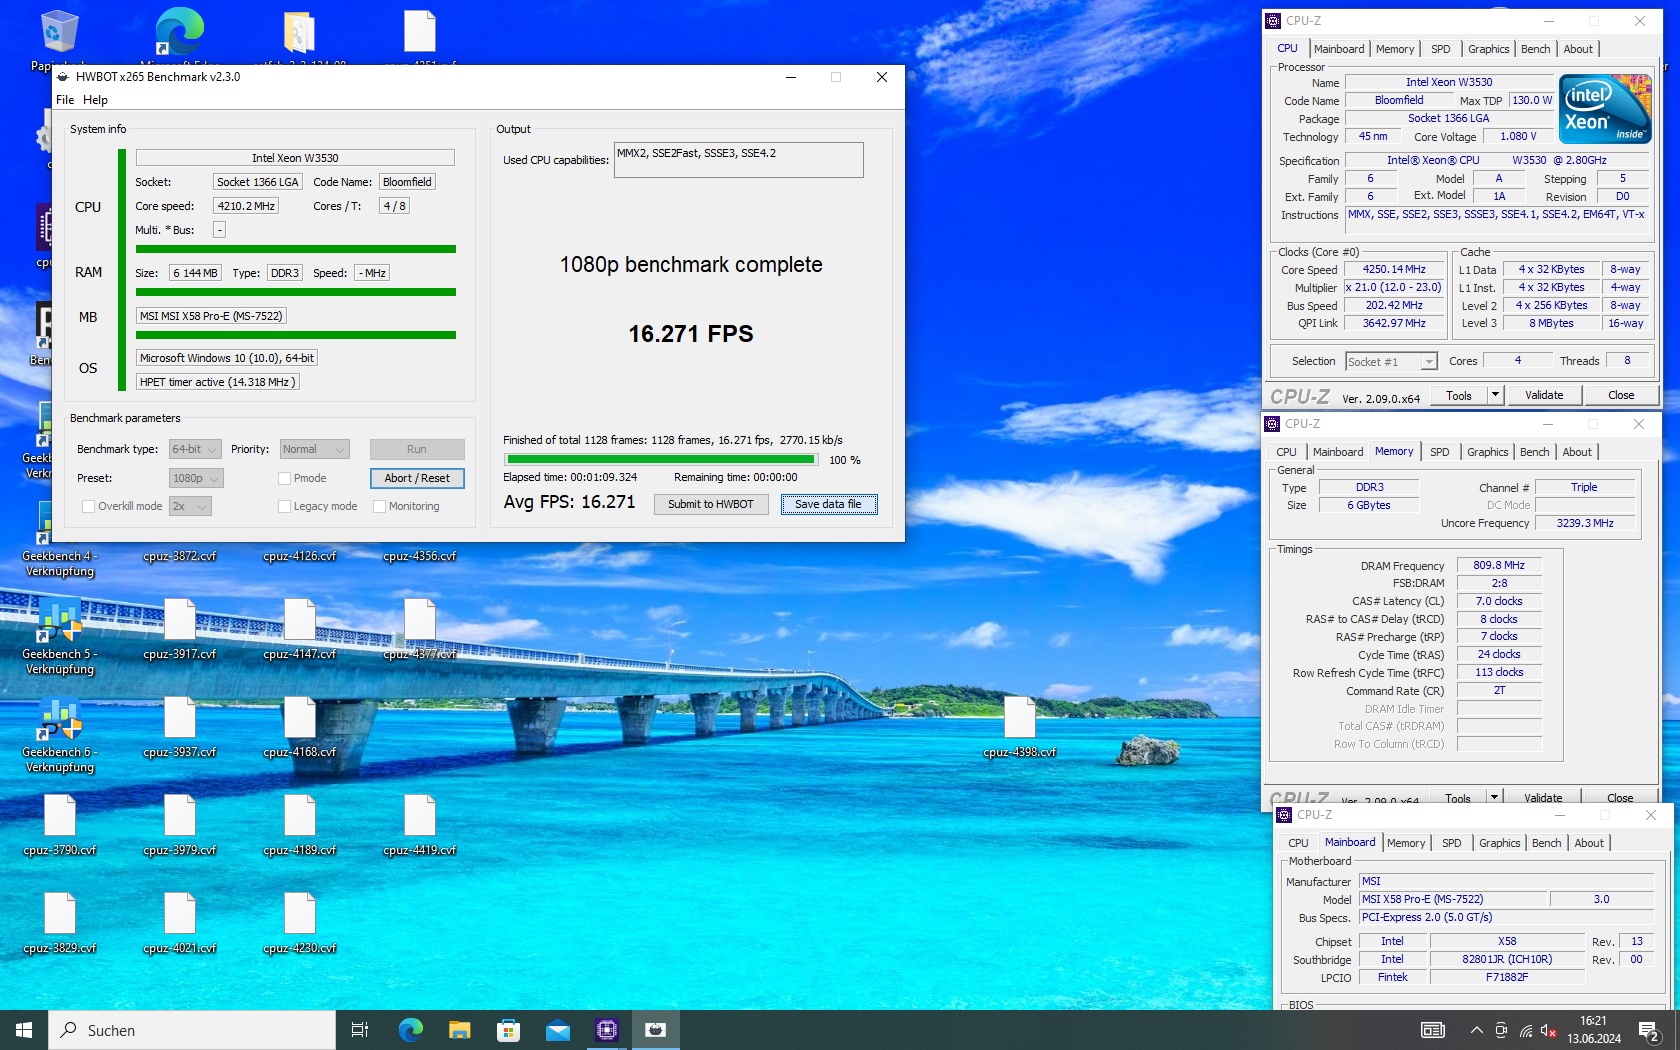
Task: Open cpuz-4021.cvf file icon
Action: click(180, 924)
